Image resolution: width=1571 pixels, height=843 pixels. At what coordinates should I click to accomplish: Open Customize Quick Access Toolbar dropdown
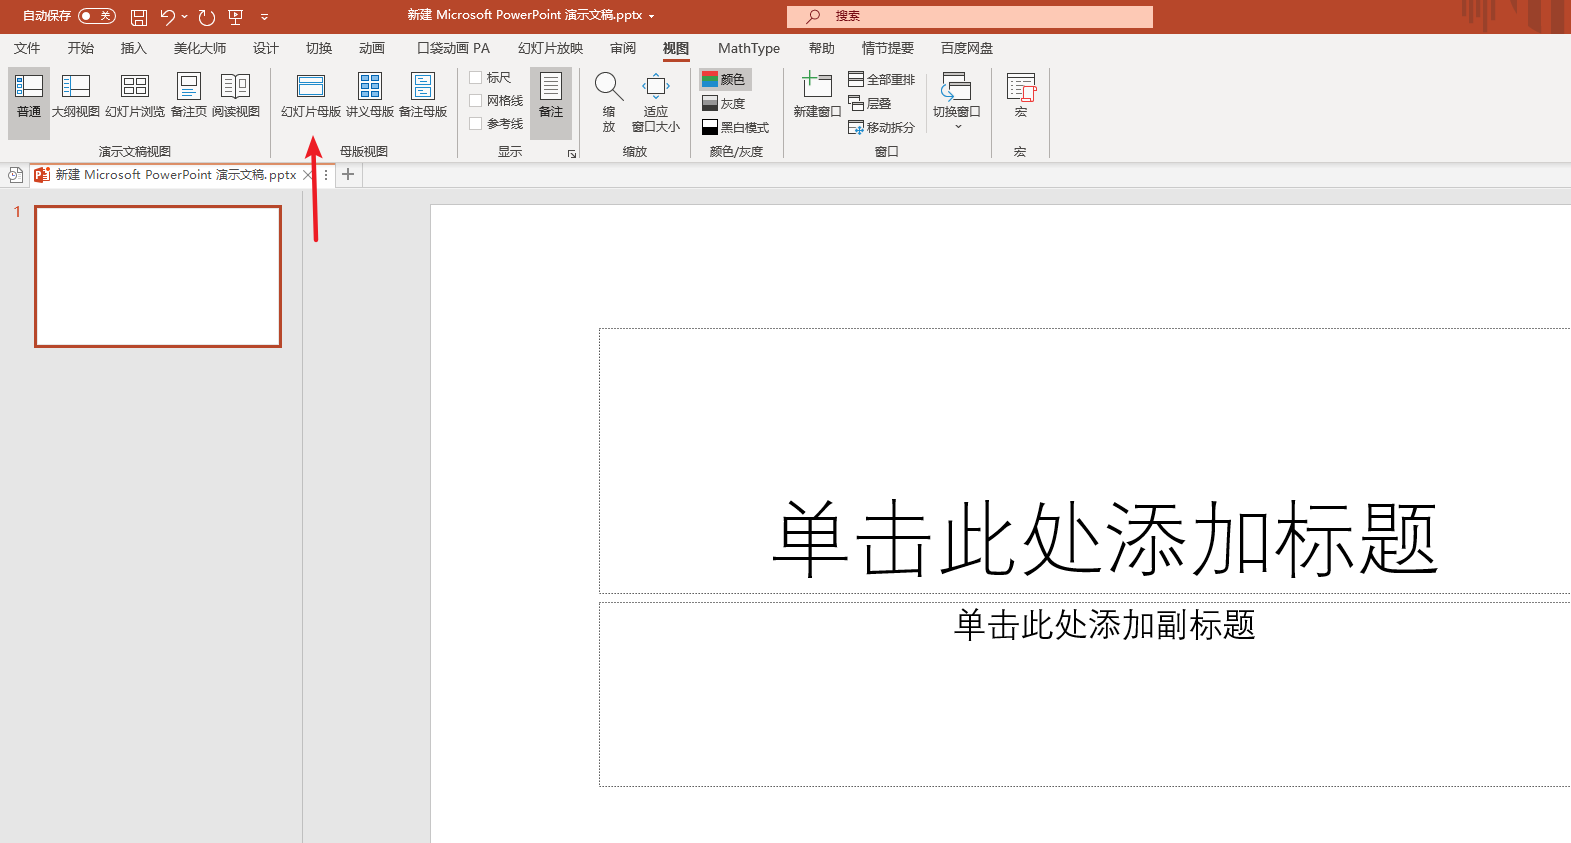(264, 17)
